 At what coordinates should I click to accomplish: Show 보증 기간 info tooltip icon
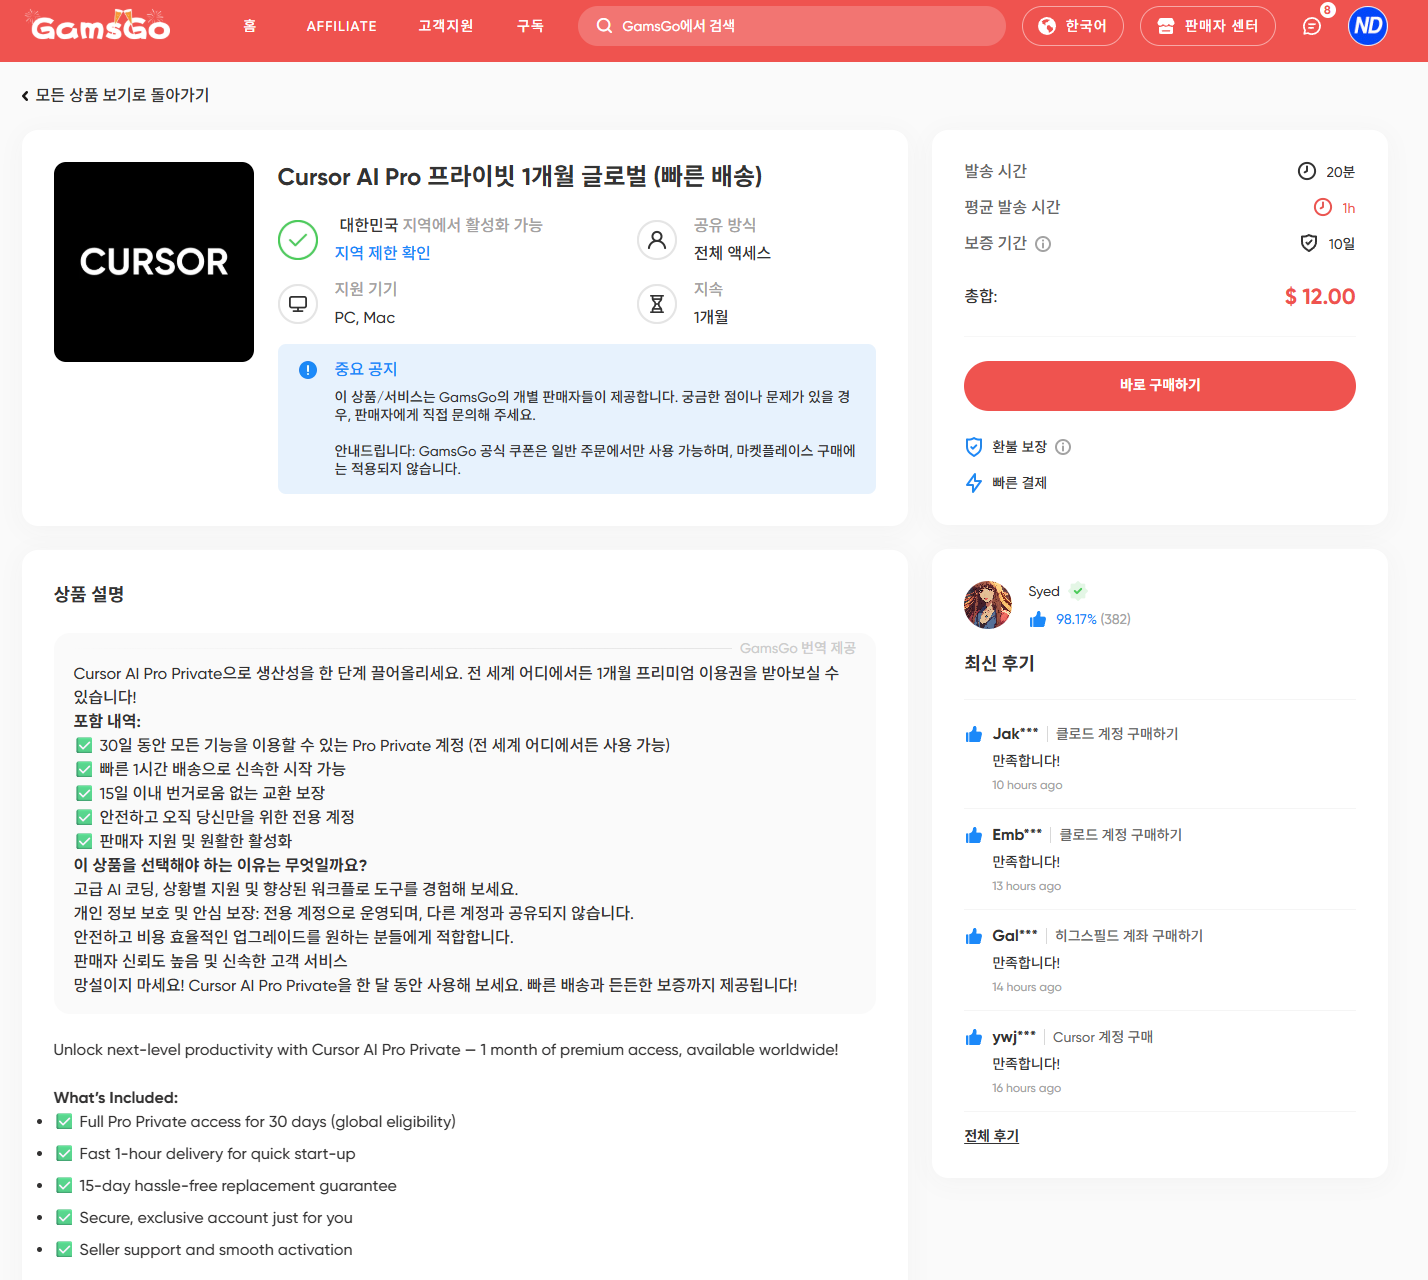click(1043, 244)
